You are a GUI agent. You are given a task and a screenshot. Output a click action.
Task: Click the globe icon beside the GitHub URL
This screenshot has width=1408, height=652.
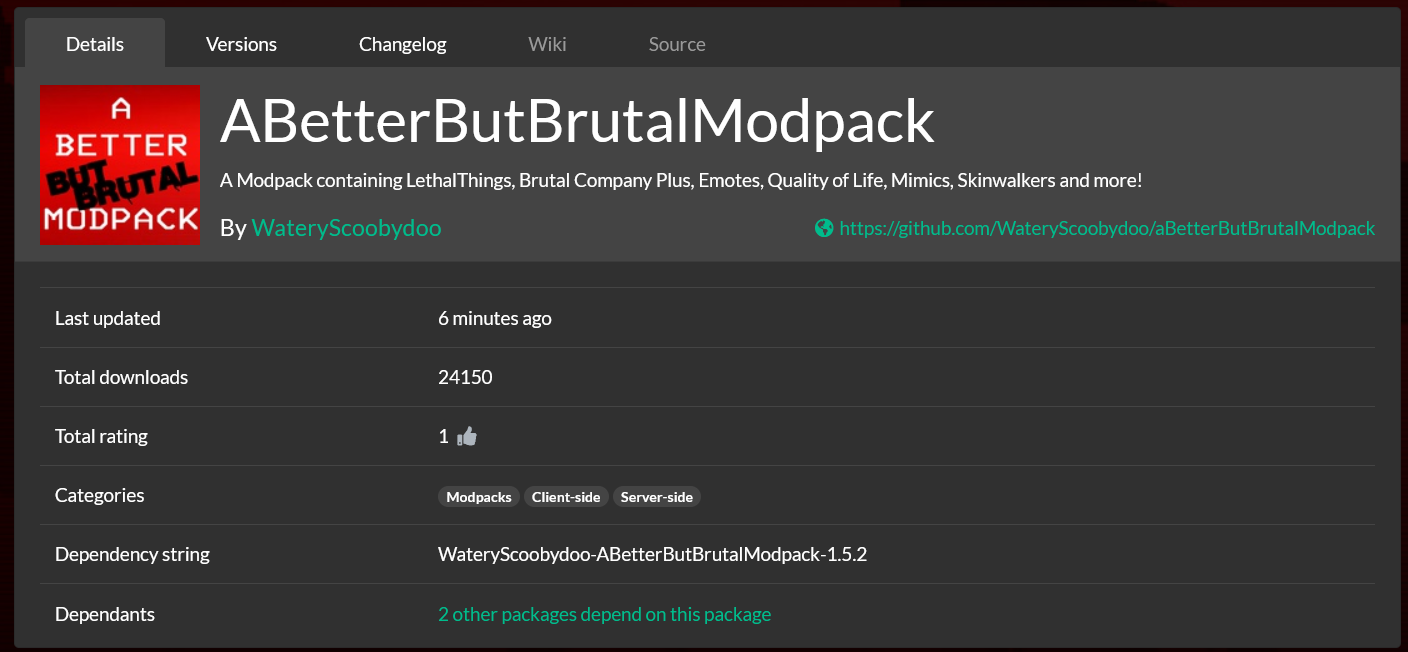(x=824, y=228)
